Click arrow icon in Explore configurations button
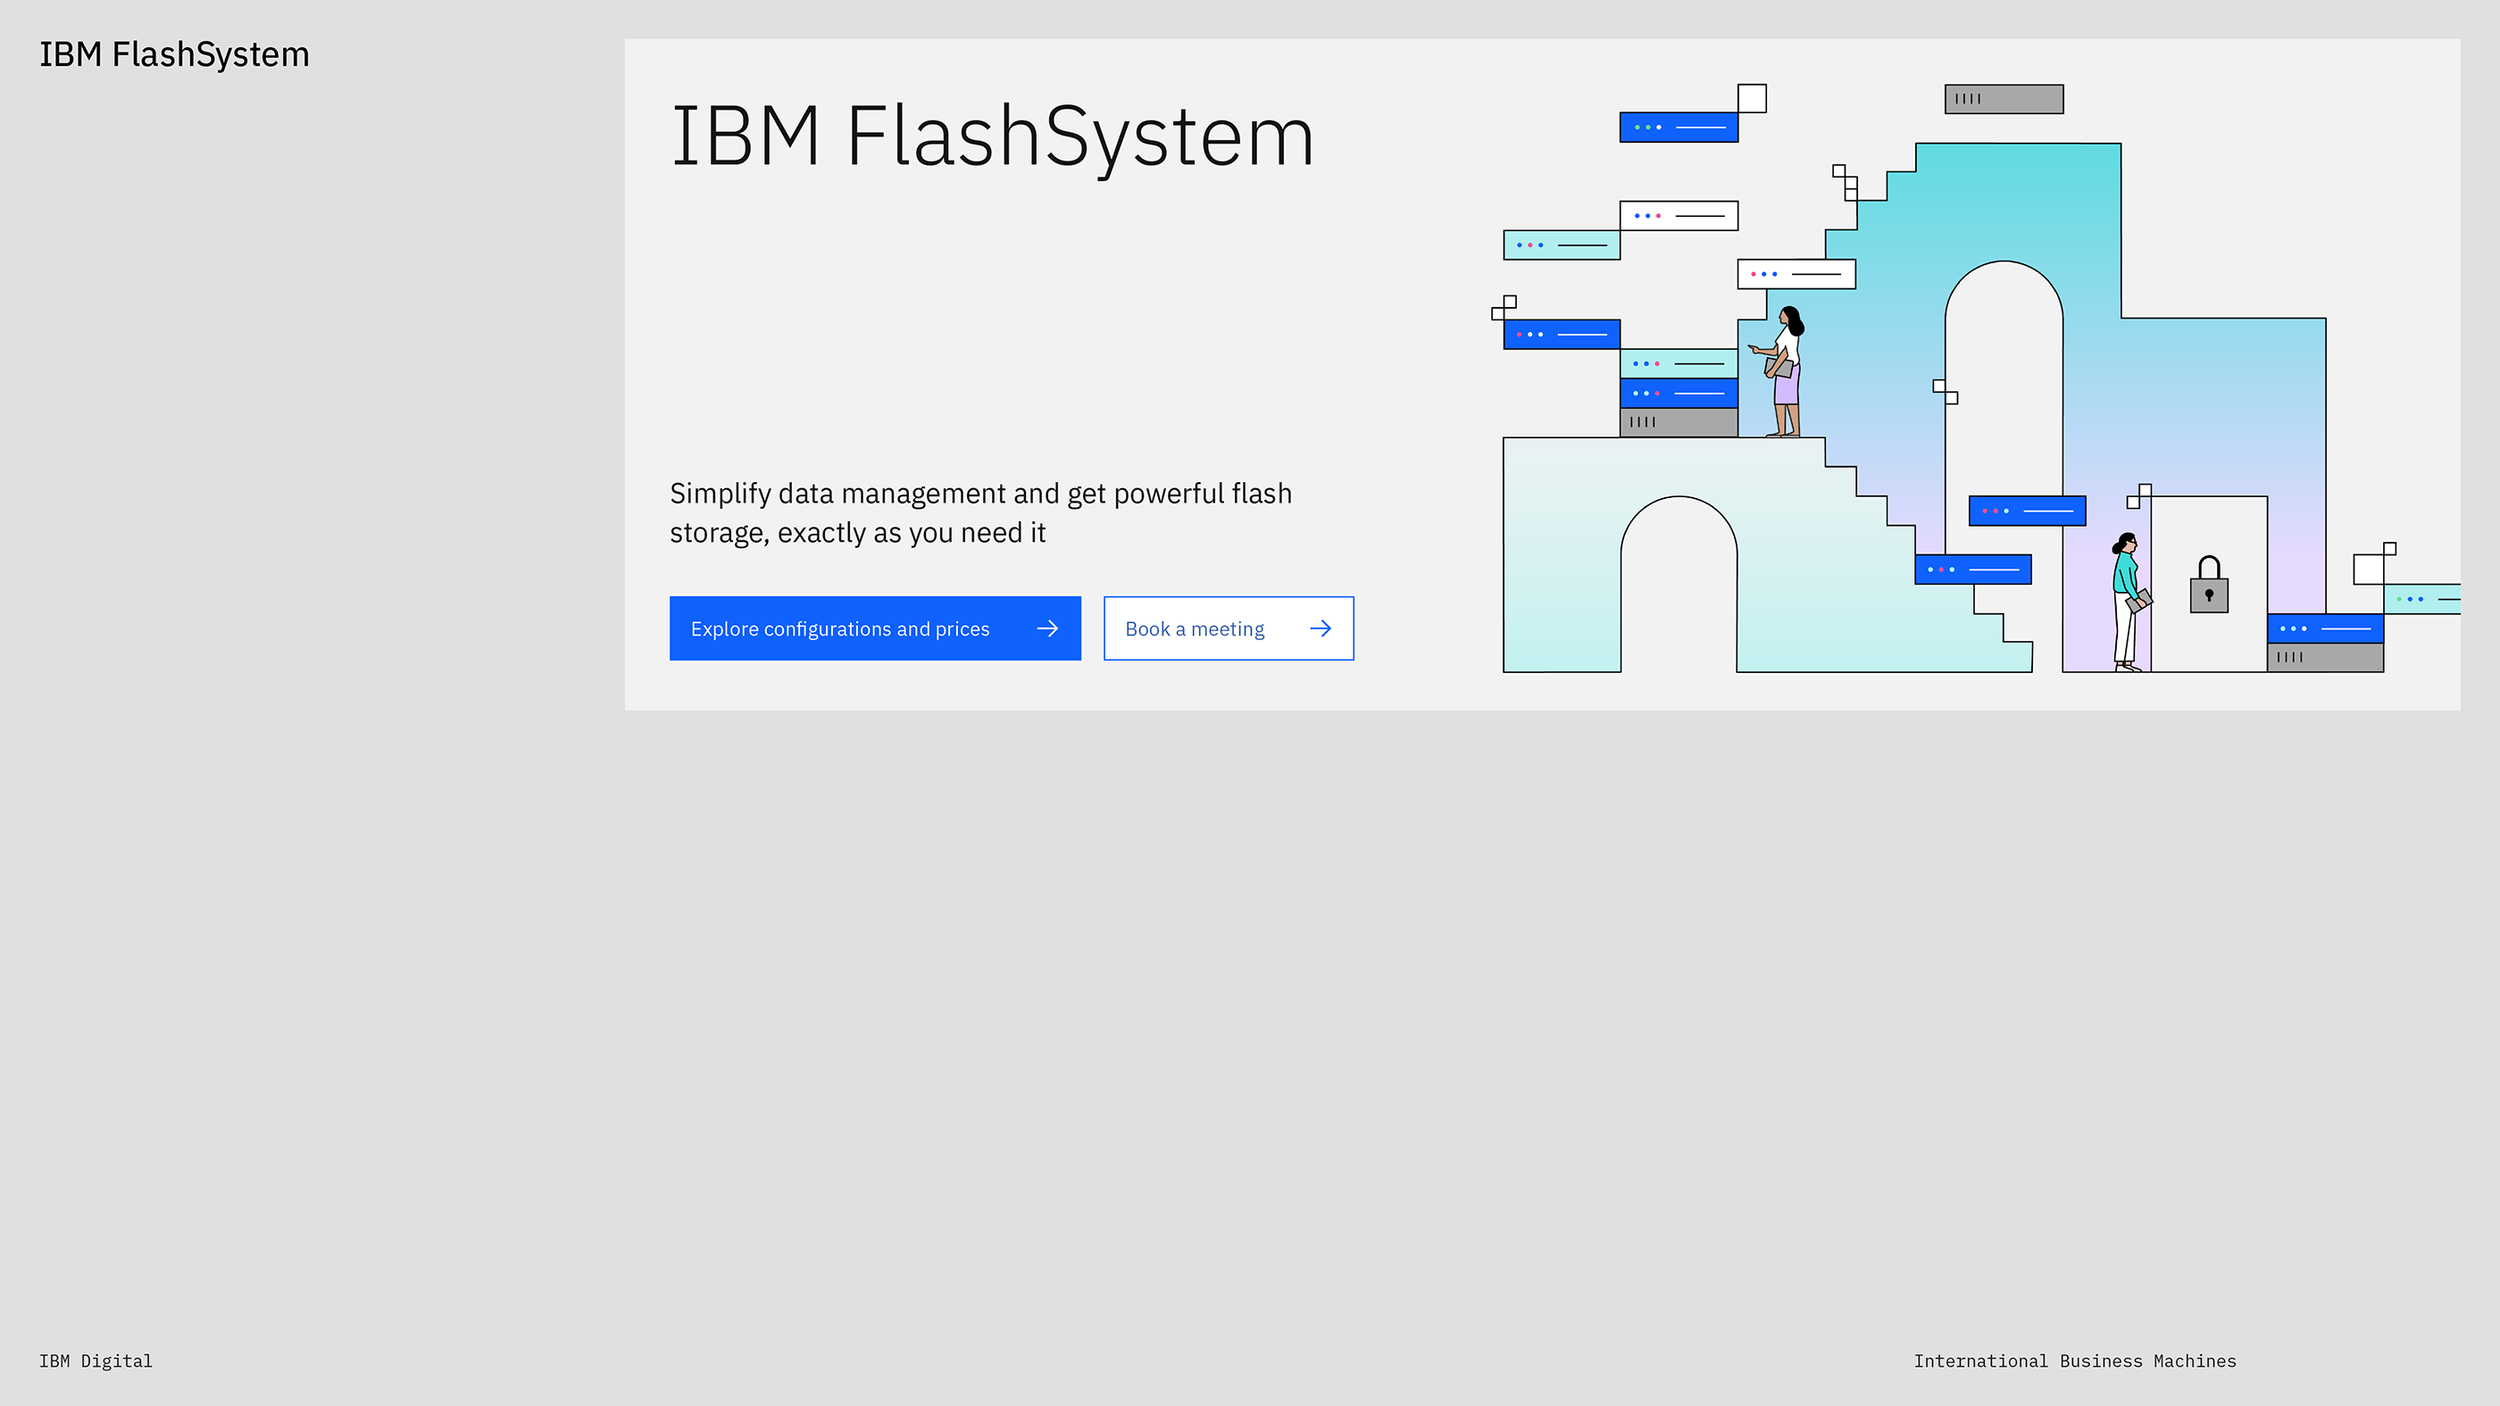The width and height of the screenshot is (2500, 1406). pyautogui.click(x=1047, y=628)
